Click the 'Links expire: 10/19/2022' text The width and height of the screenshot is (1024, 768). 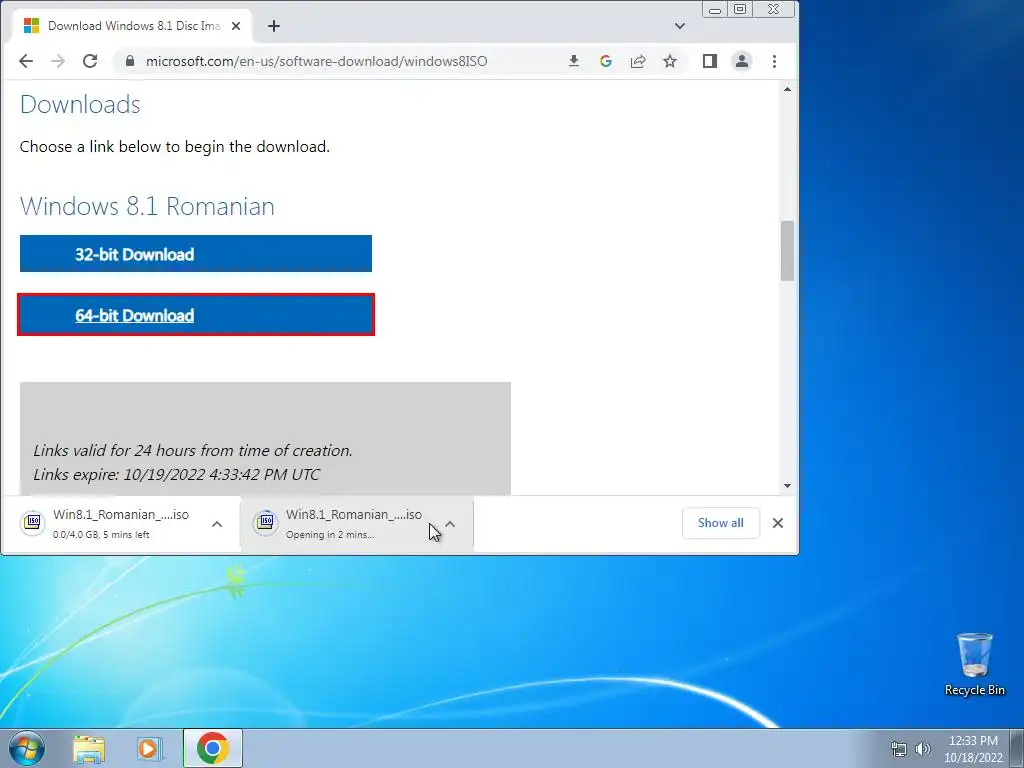[177, 474]
